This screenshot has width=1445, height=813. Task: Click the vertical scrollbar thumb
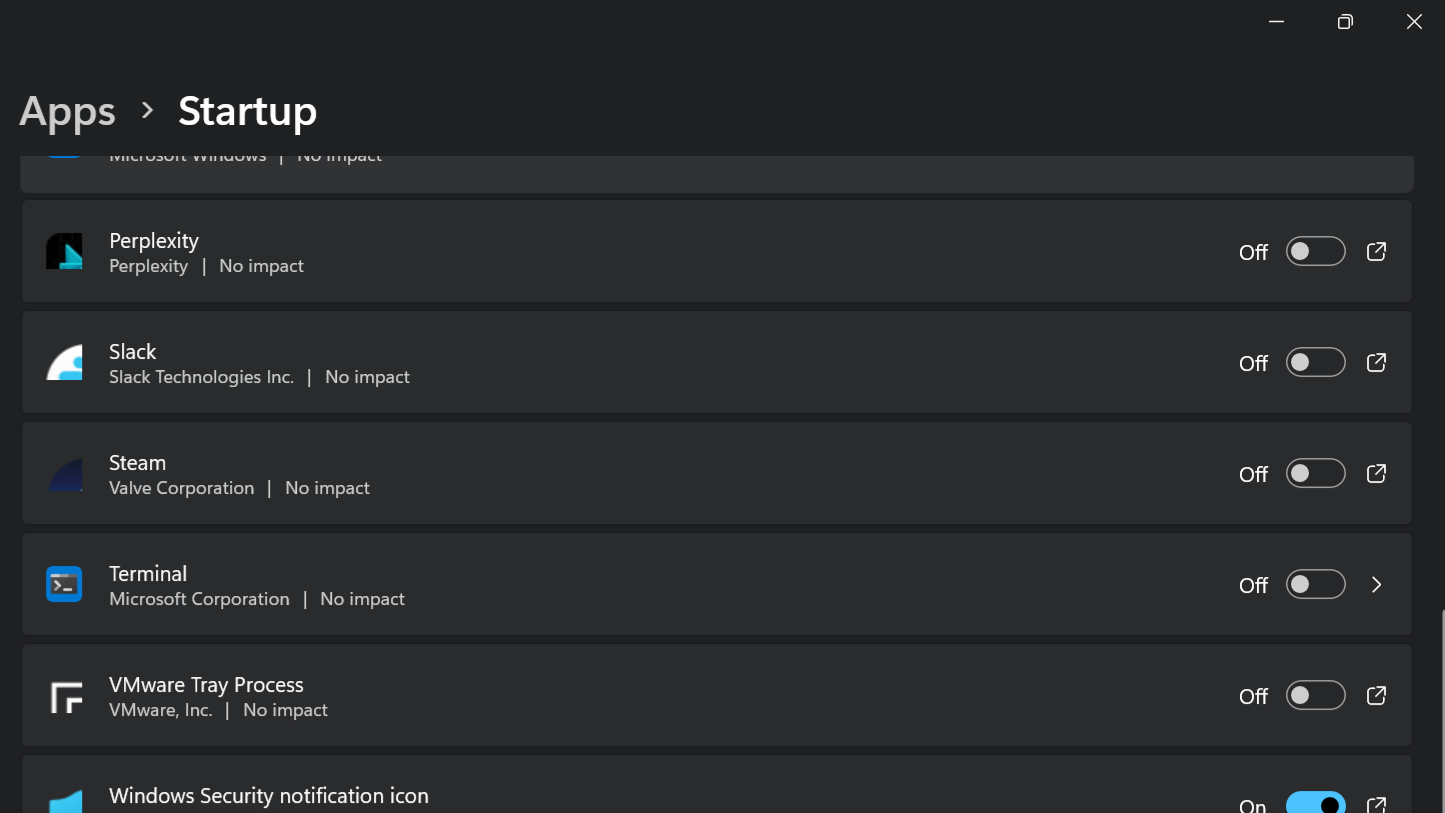pos(1441,710)
